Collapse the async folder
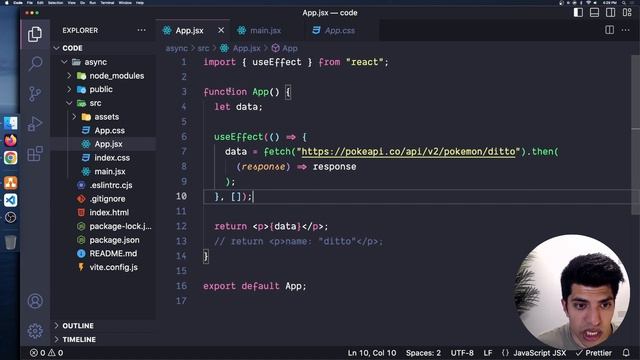The image size is (640, 360). [x=64, y=62]
